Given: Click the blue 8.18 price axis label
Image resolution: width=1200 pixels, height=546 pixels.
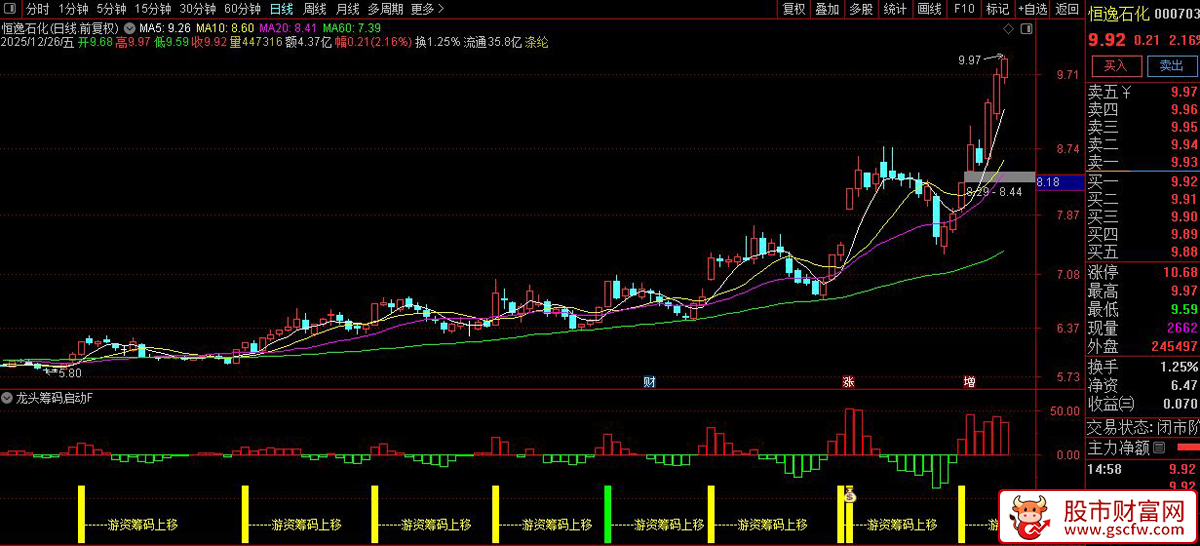Looking at the screenshot, I should coord(1059,182).
